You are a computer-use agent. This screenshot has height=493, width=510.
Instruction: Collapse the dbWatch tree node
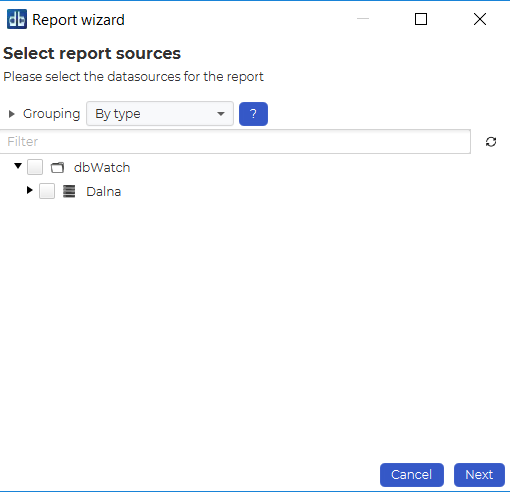pyautogui.click(x=18, y=165)
